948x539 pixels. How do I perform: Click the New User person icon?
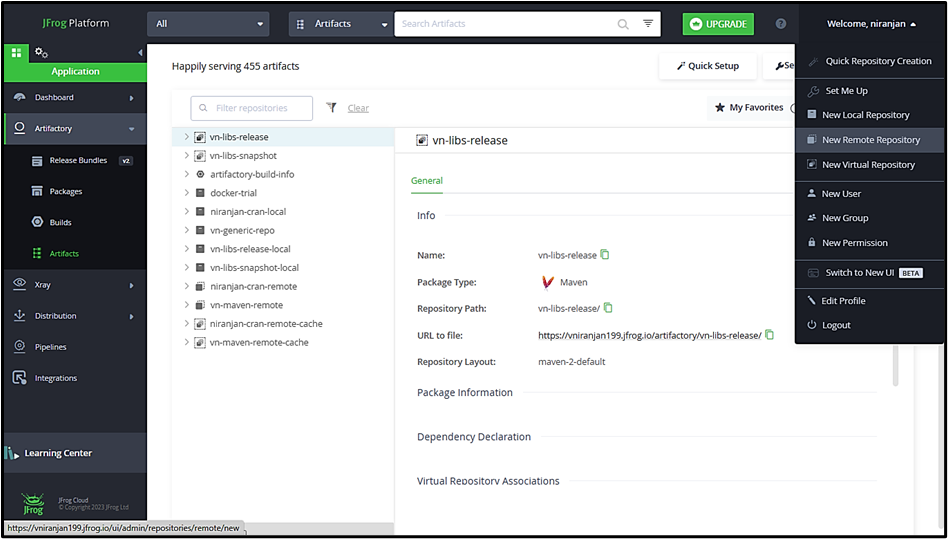812,193
